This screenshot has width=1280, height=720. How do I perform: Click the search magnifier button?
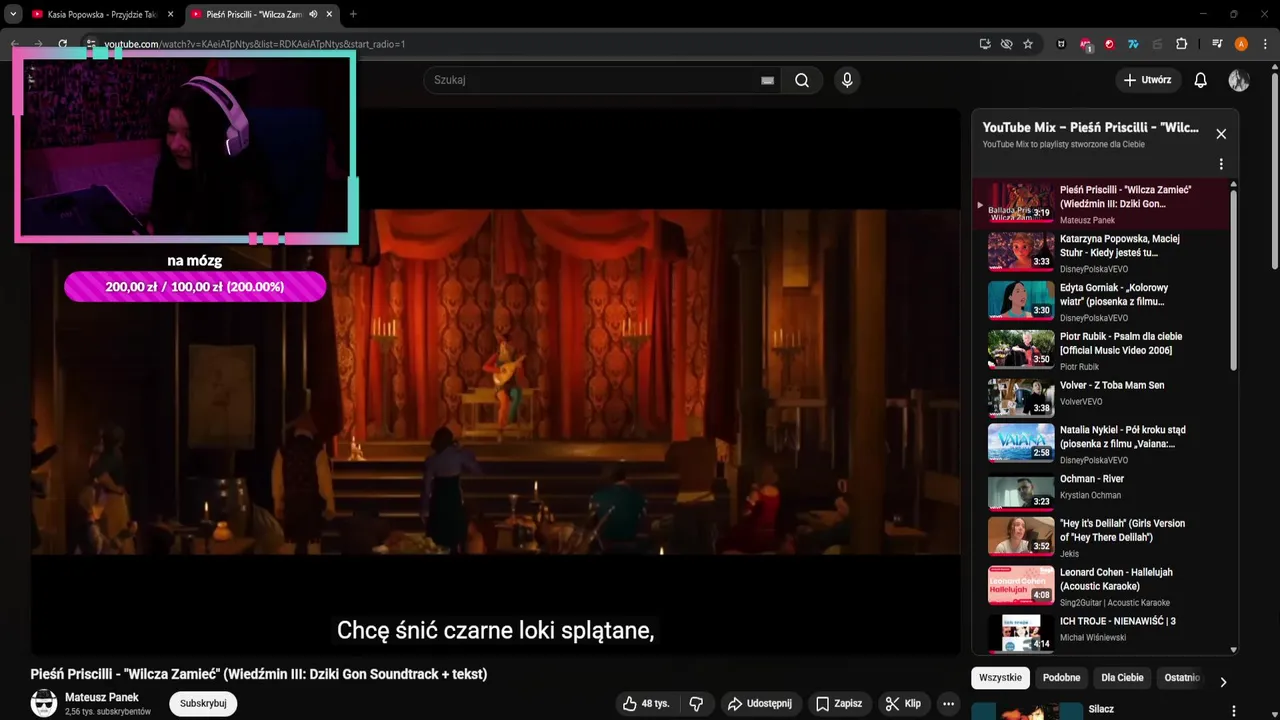[x=802, y=80]
